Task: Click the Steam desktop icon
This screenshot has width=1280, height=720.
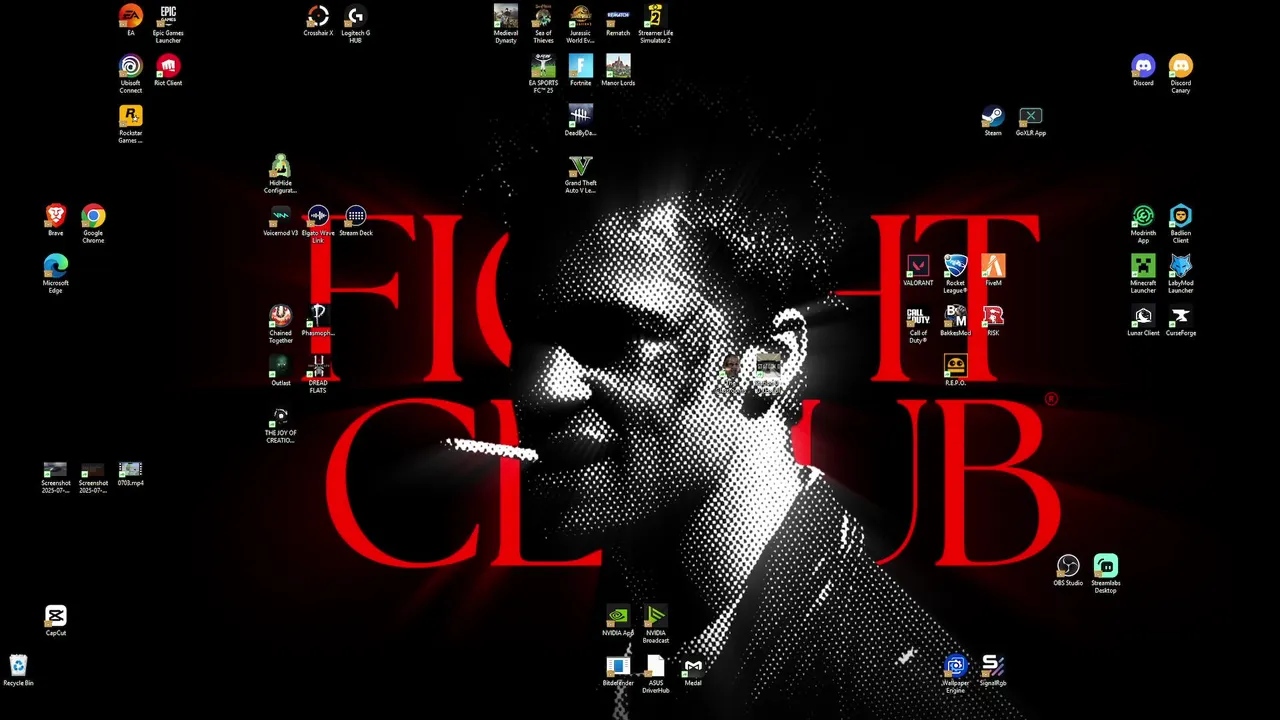Action: pos(993,117)
